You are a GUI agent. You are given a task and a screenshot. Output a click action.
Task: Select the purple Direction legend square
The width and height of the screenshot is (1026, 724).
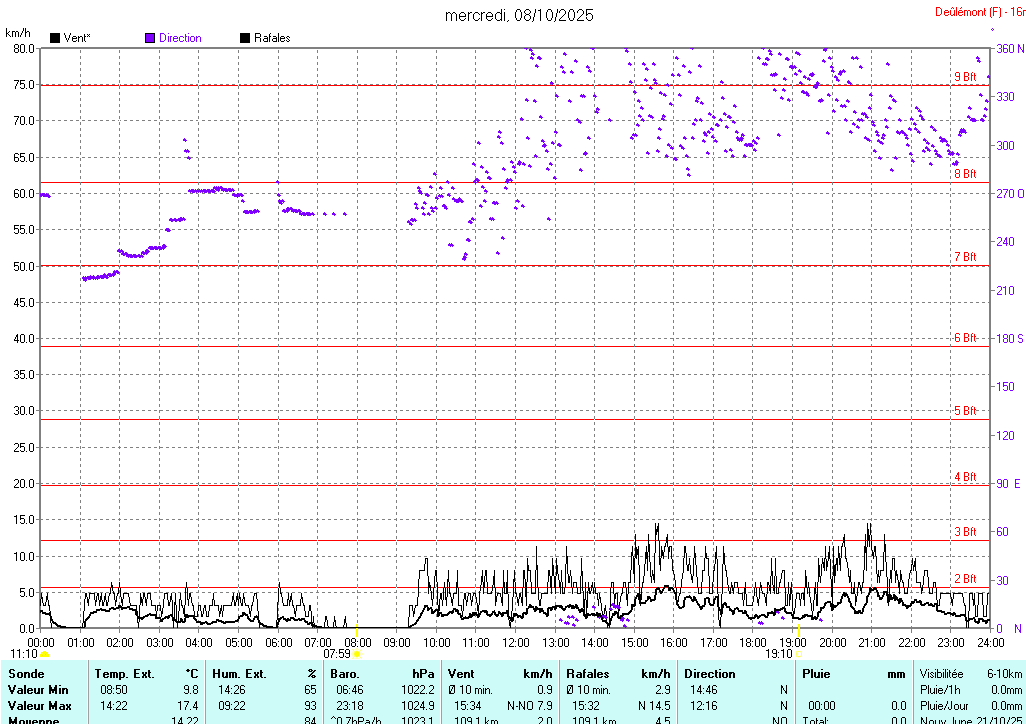pyautogui.click(x=150, y=38)
